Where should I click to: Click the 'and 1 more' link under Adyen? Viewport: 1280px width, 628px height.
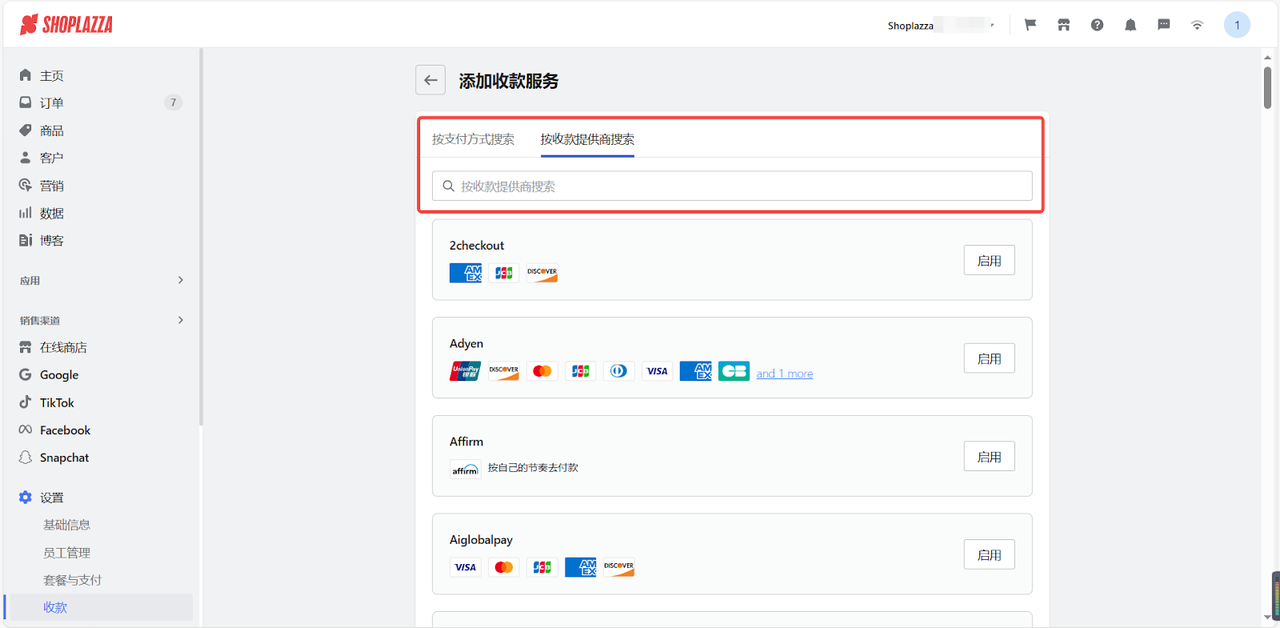[784, 373]
